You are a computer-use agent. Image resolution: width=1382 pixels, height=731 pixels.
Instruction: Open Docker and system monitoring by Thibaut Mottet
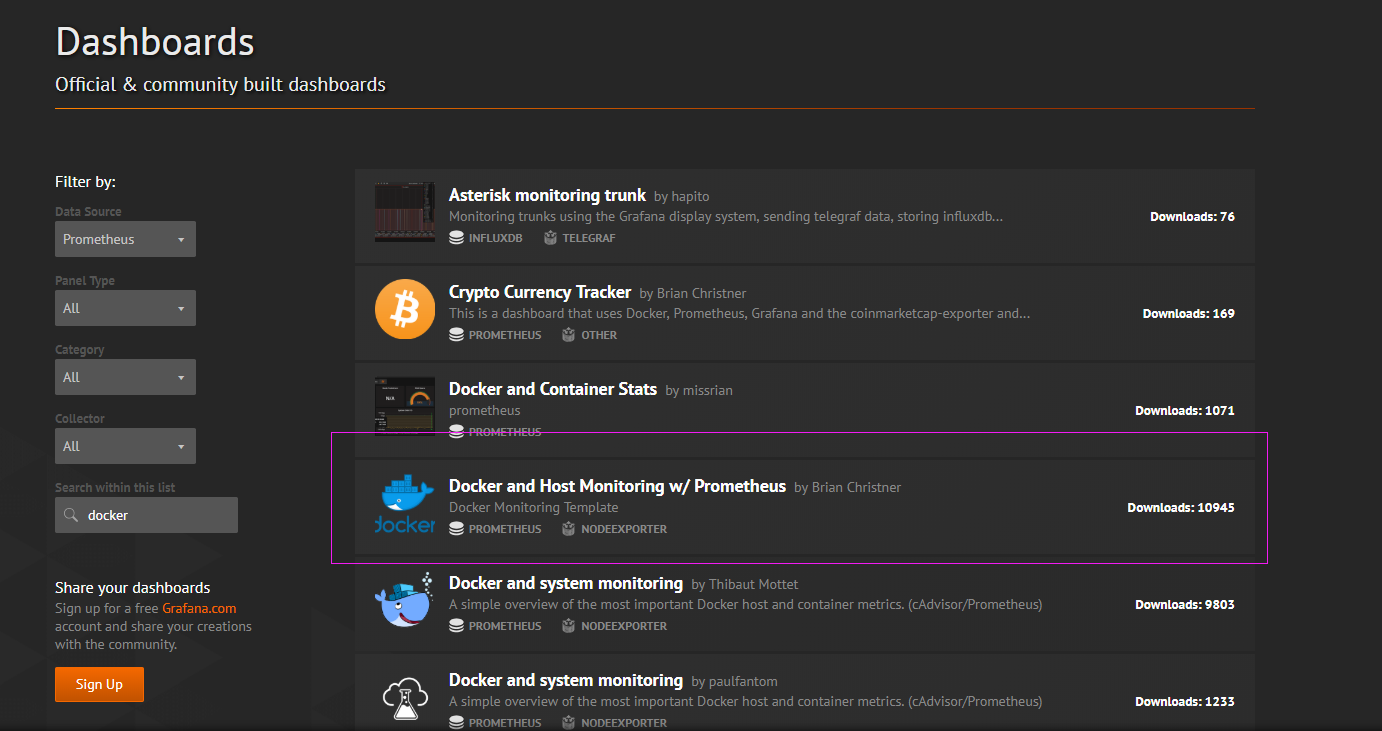[x=566, y=583]
